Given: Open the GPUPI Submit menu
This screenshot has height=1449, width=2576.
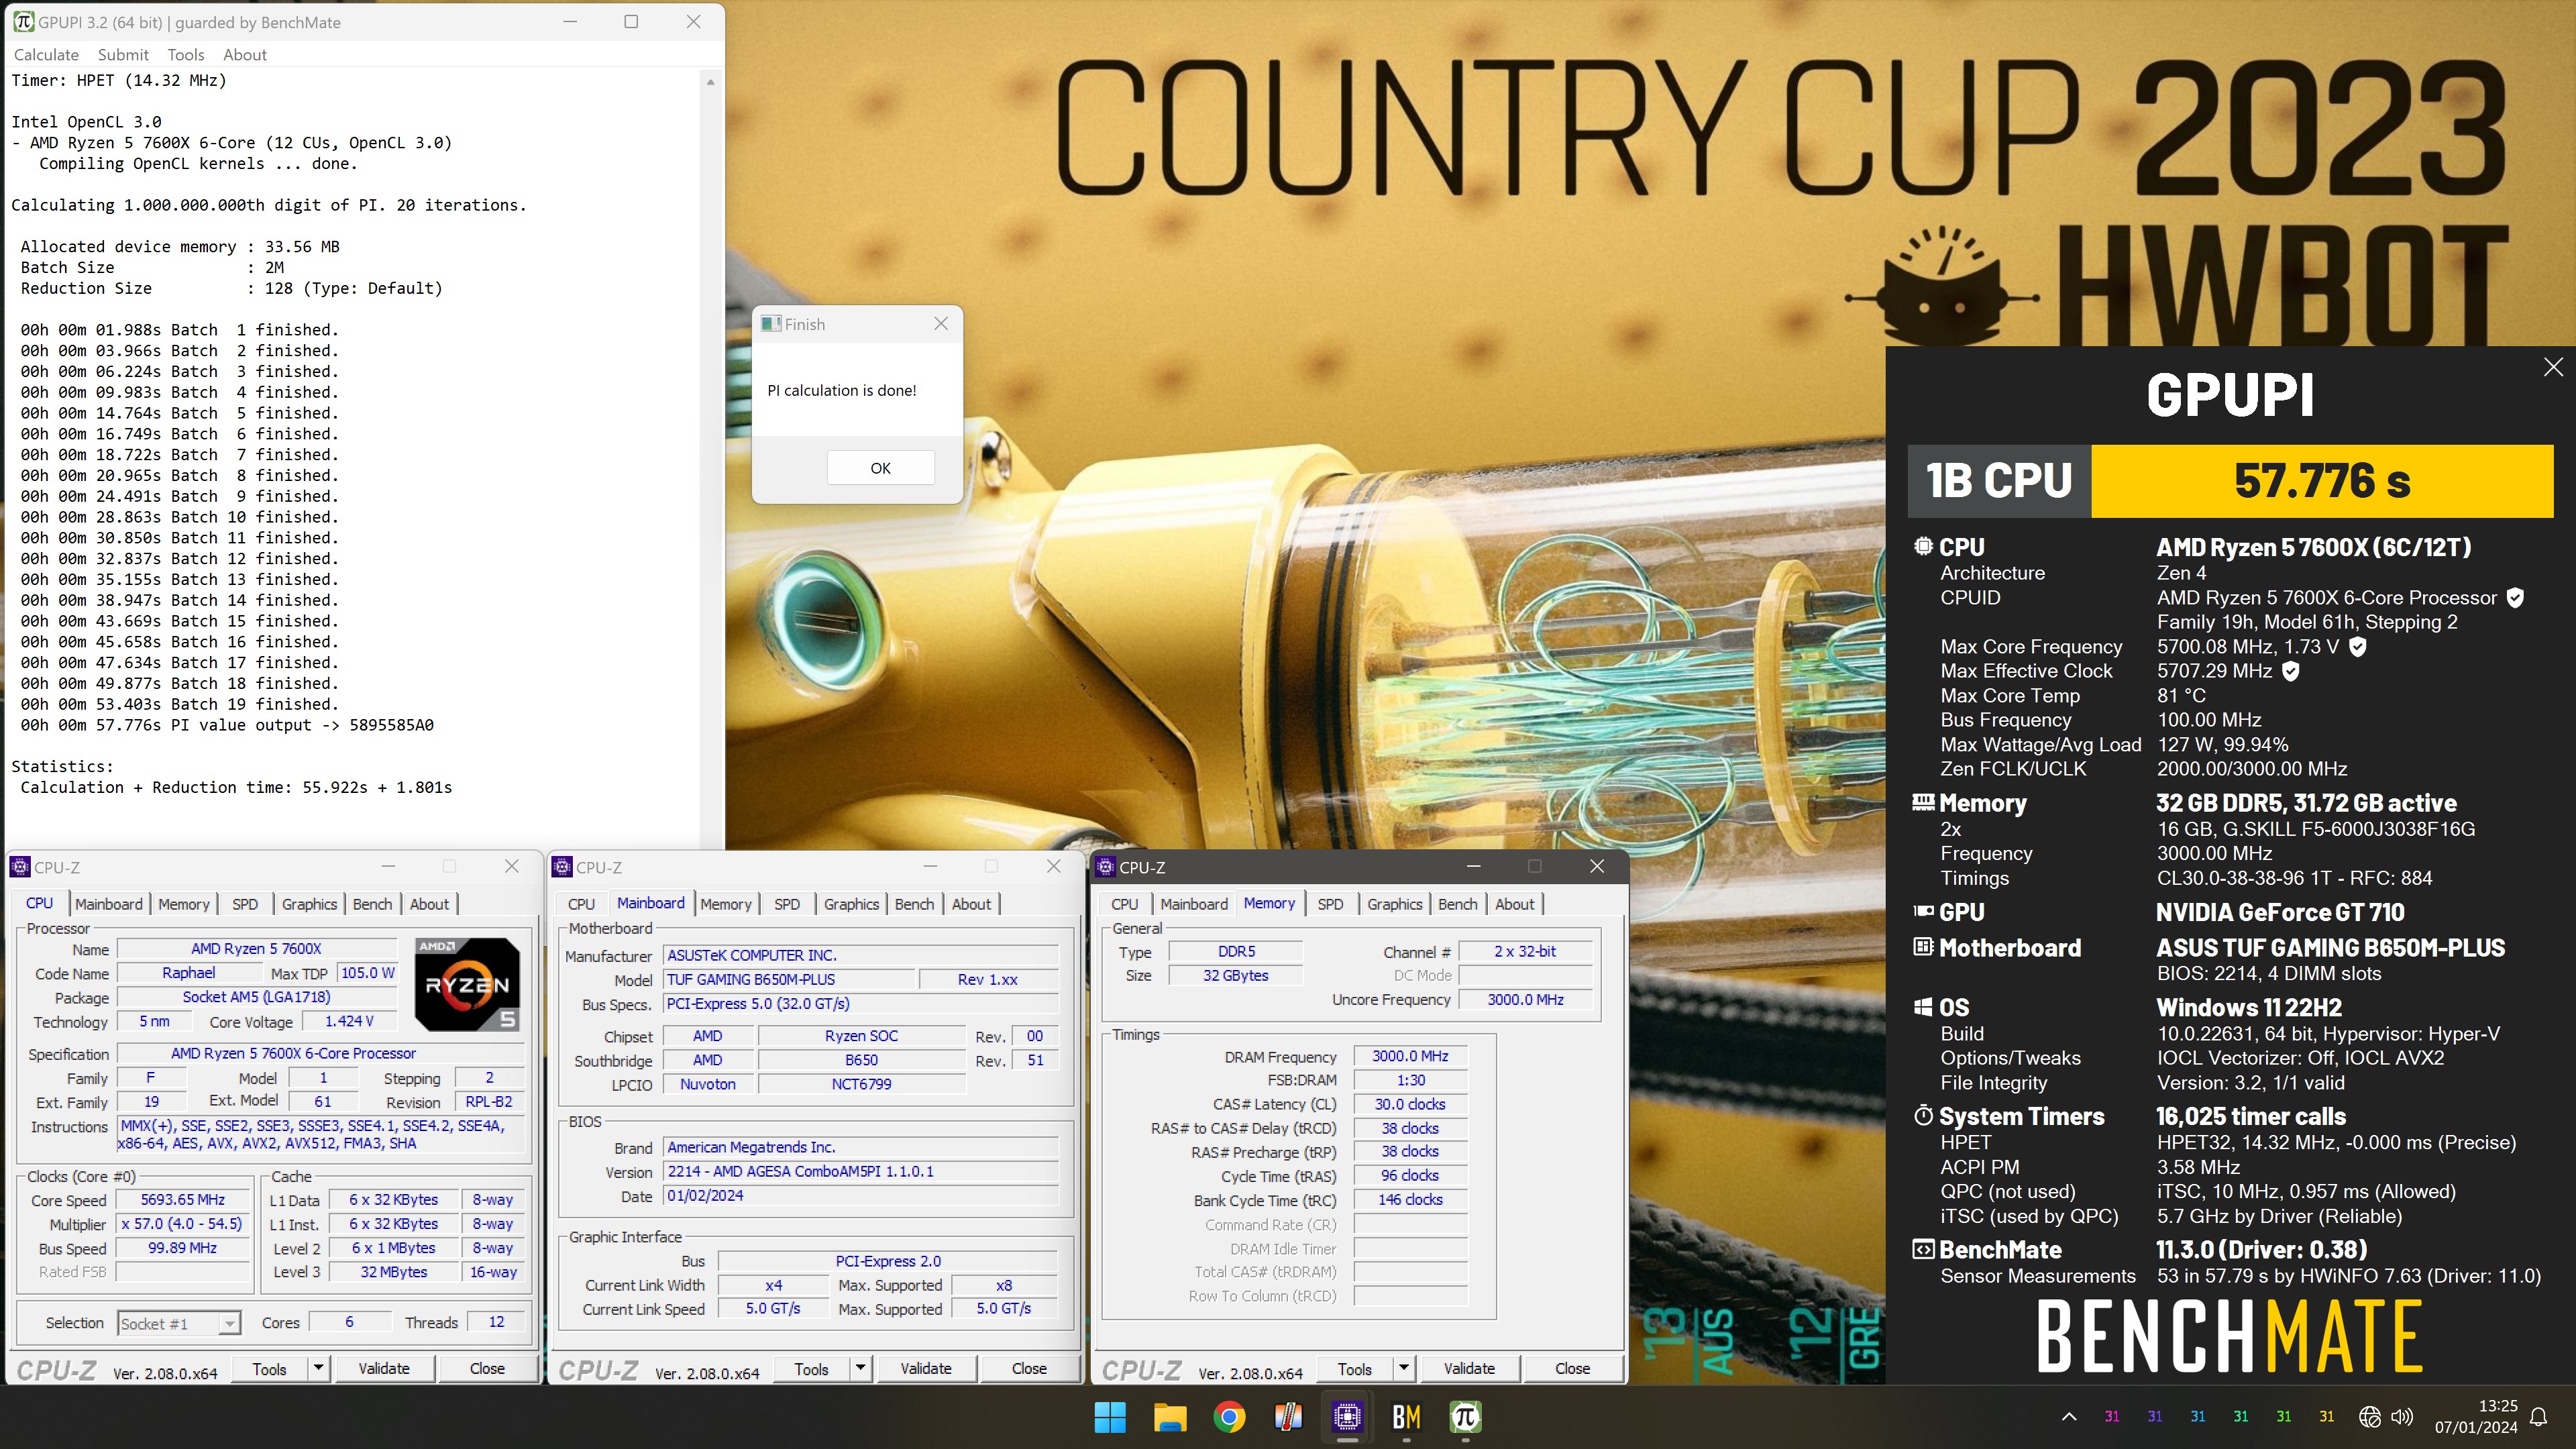Looking at the screenshot, I should point(123,55).
